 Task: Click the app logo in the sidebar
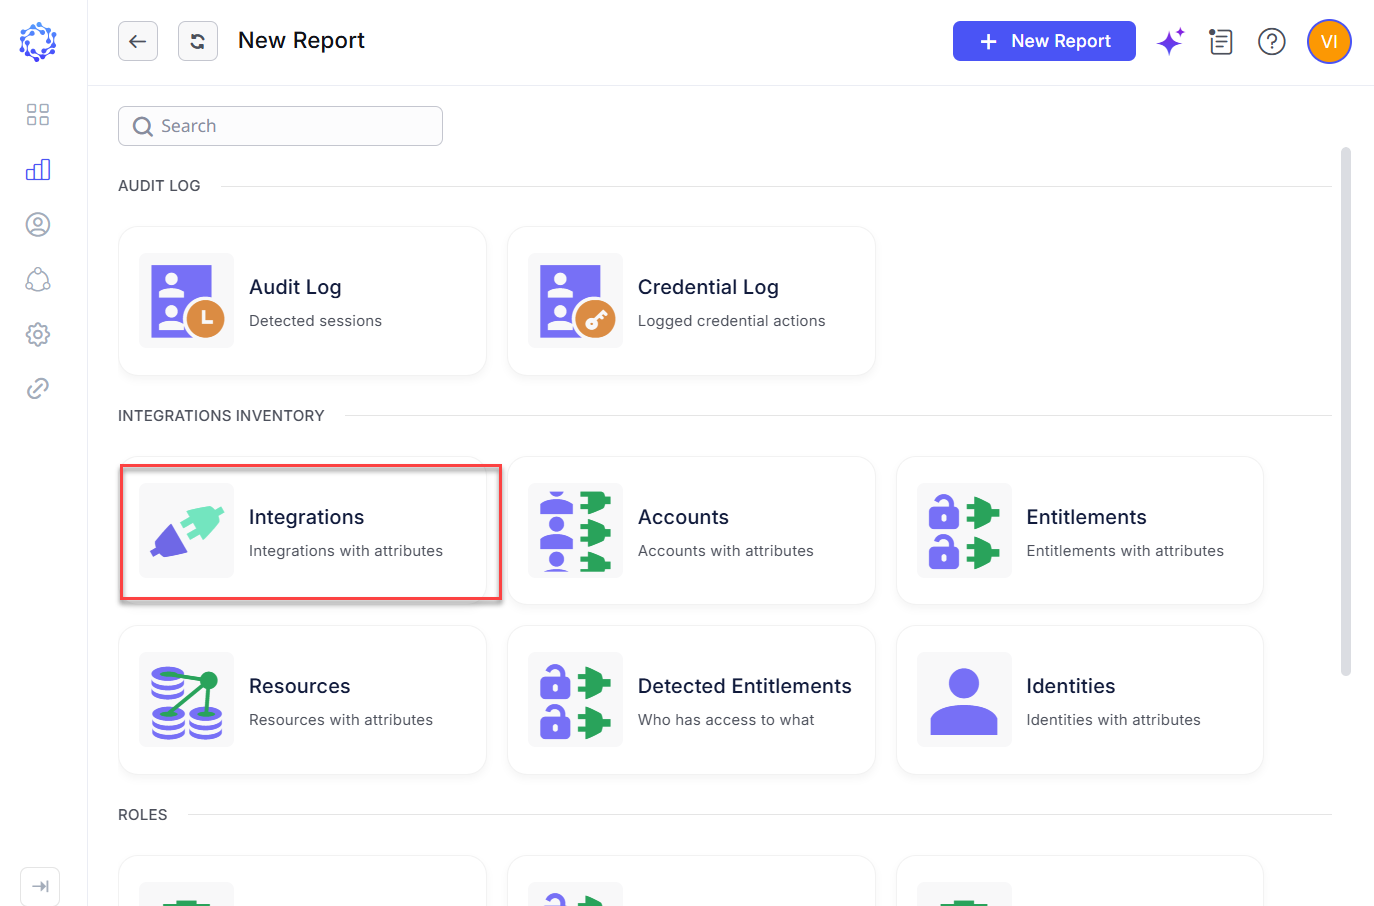tap(38, 42)
